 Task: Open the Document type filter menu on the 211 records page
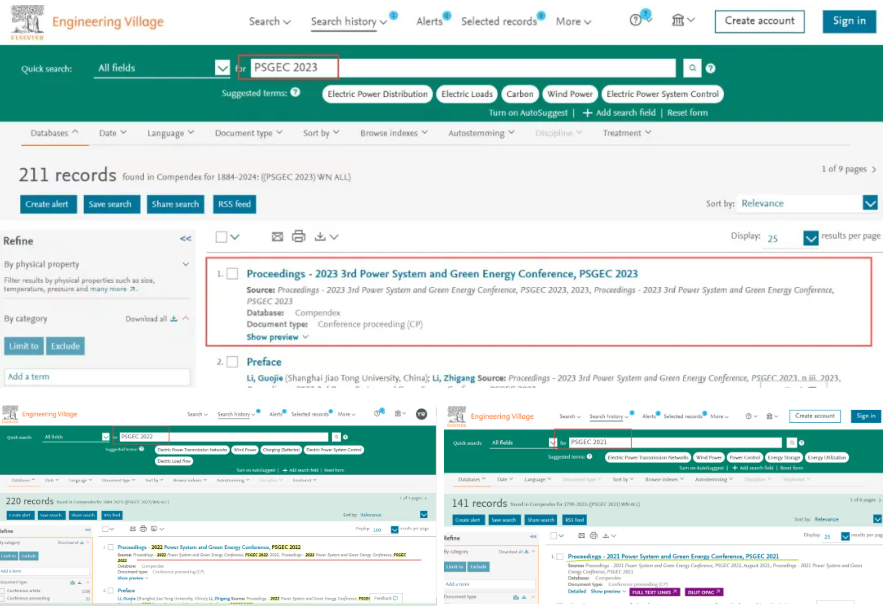(249, 133)
